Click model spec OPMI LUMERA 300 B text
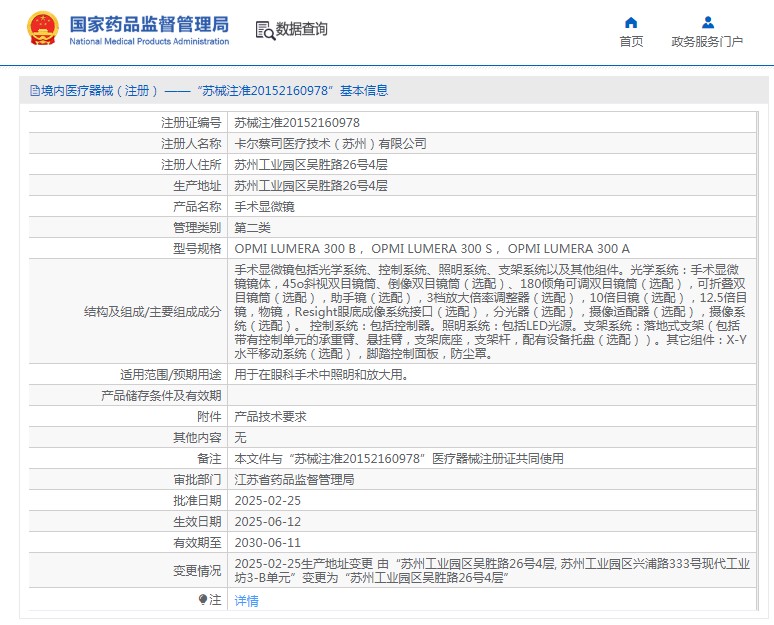This screenshot has width=774, height=625. (295, 248)
